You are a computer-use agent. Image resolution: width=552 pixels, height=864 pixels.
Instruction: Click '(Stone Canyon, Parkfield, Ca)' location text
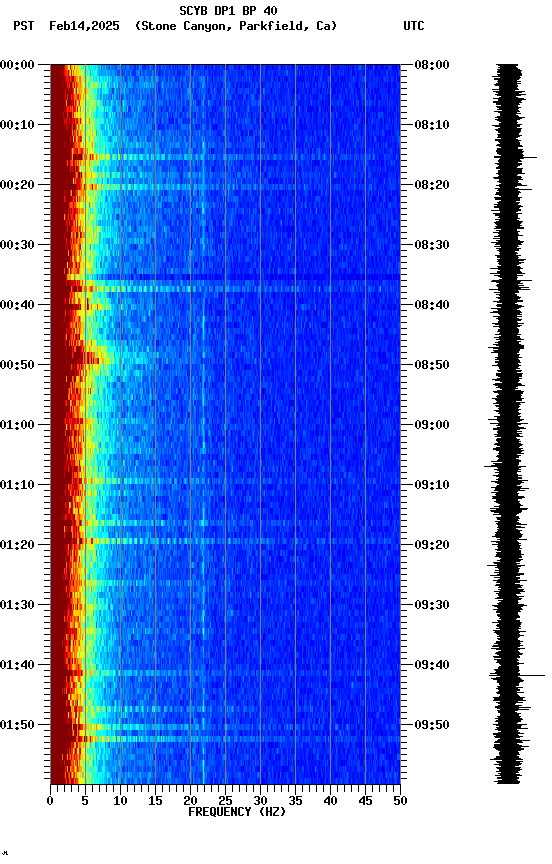coord(236,26)
